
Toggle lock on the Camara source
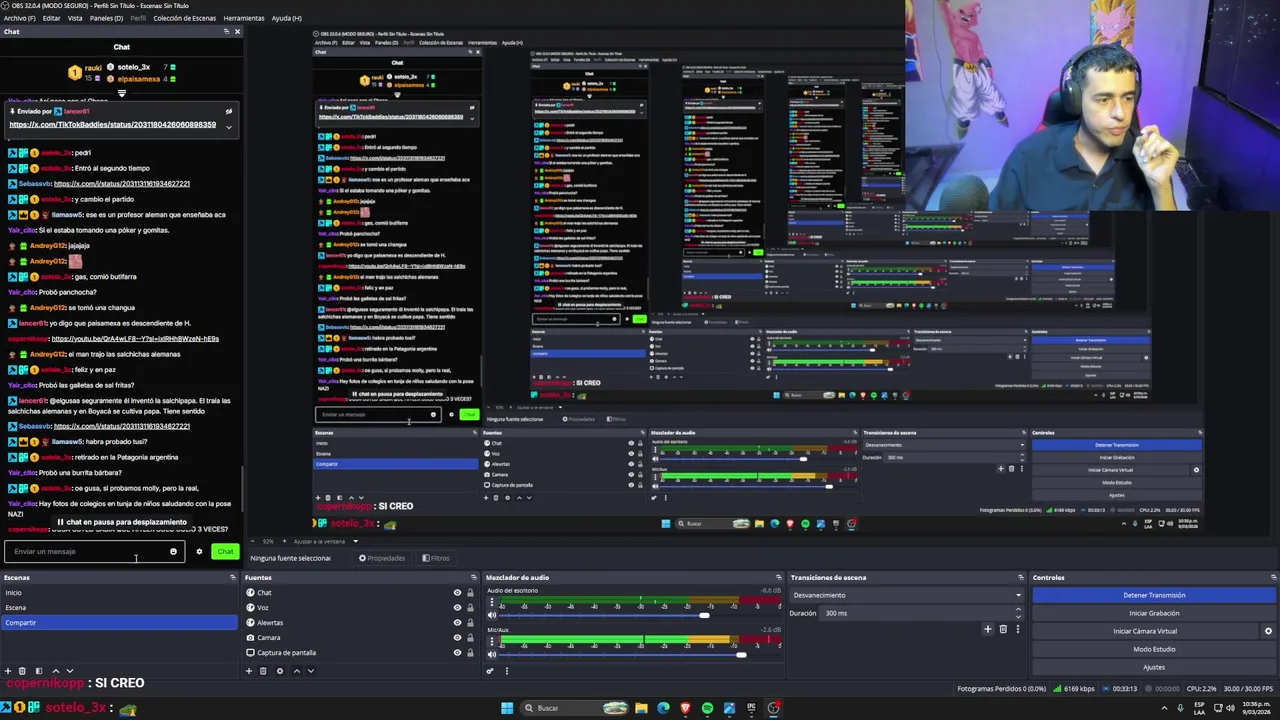470,637
